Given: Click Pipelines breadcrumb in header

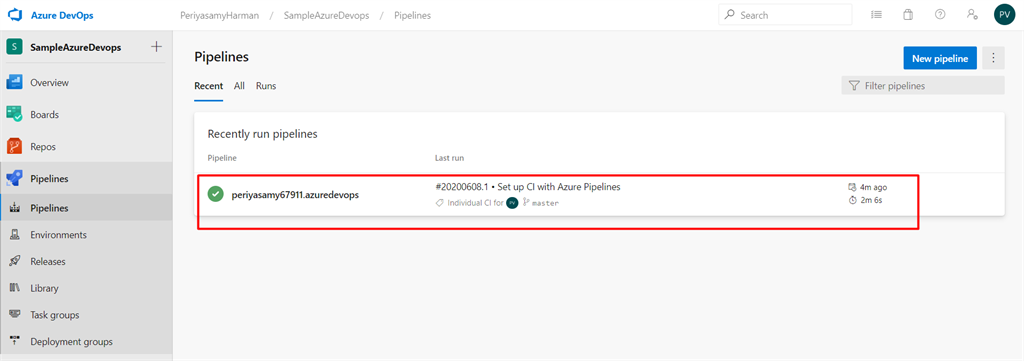Looking at the screenshot, I should pos(412,15).
